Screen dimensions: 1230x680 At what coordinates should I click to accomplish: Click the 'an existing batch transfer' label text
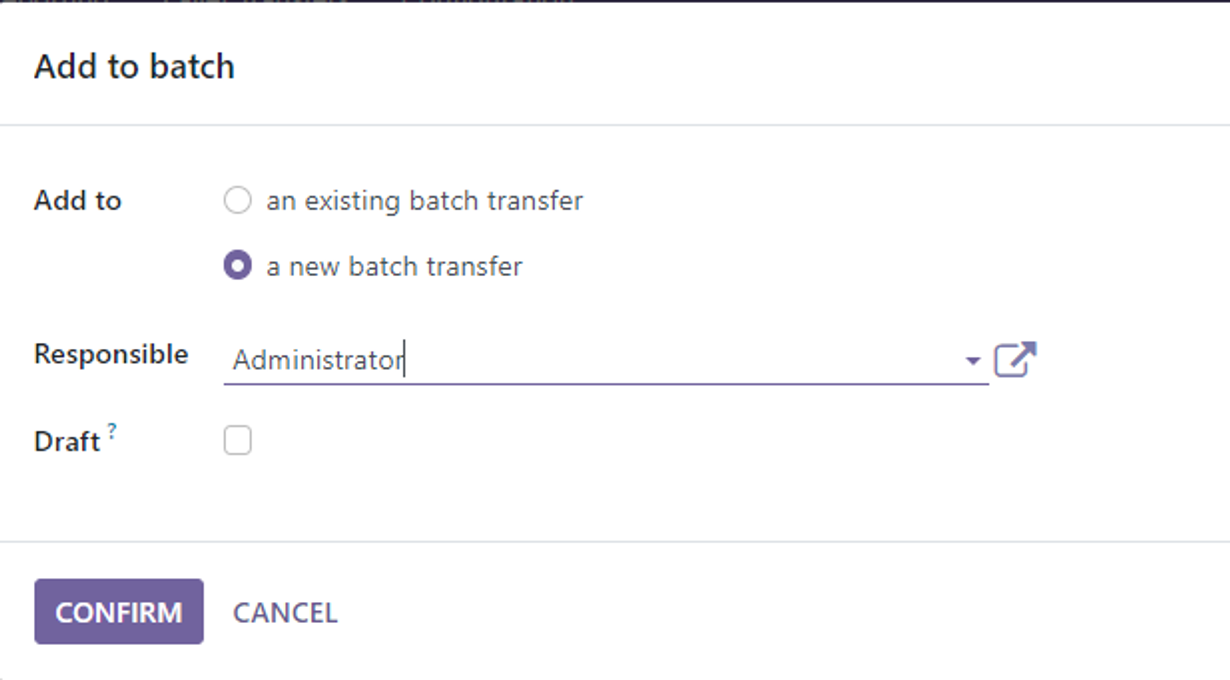pyautogui.click(x=425, y=201)
